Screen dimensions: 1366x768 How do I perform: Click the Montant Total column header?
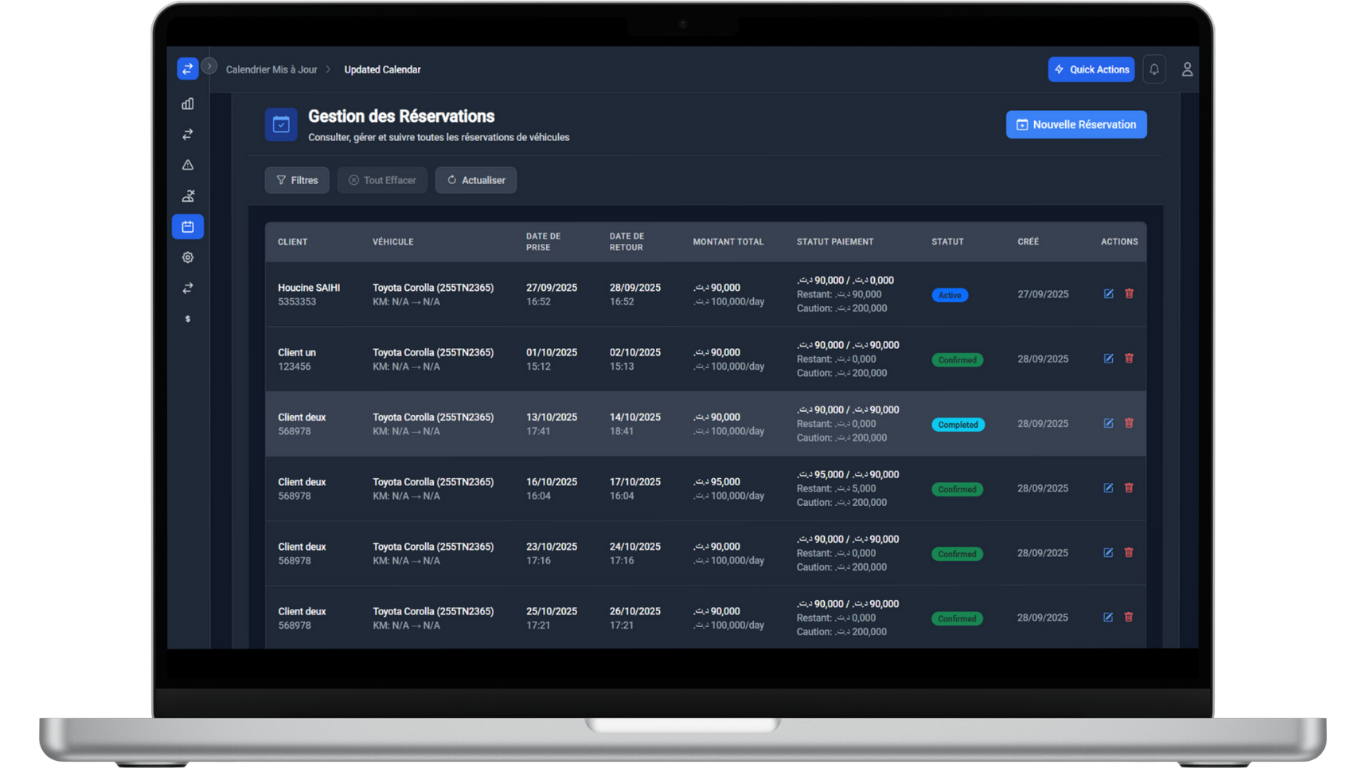tap(728, 242)
